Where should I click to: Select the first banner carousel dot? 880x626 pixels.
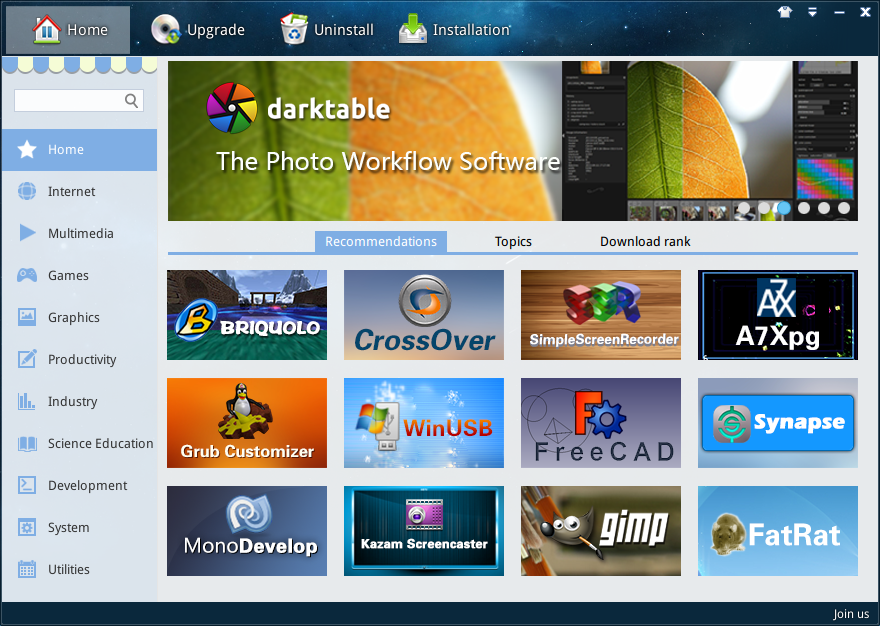pos(744,208)
